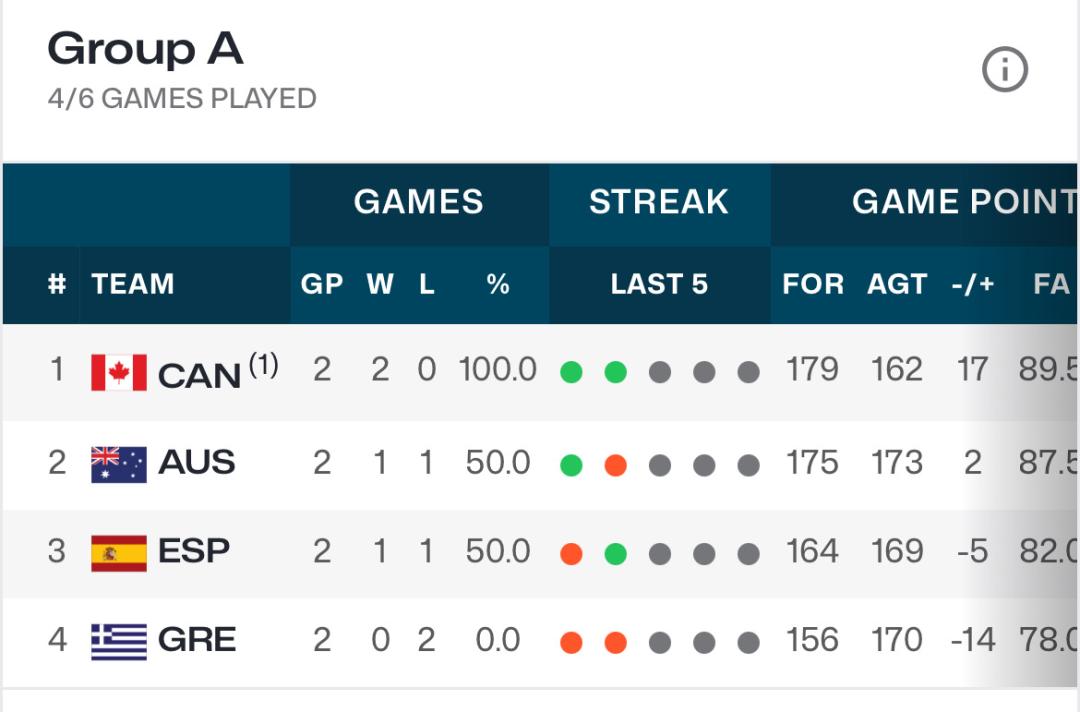Select Canada's first green win dot
The height and width of the screenshot is (712, 1080).
pos(571,373)
